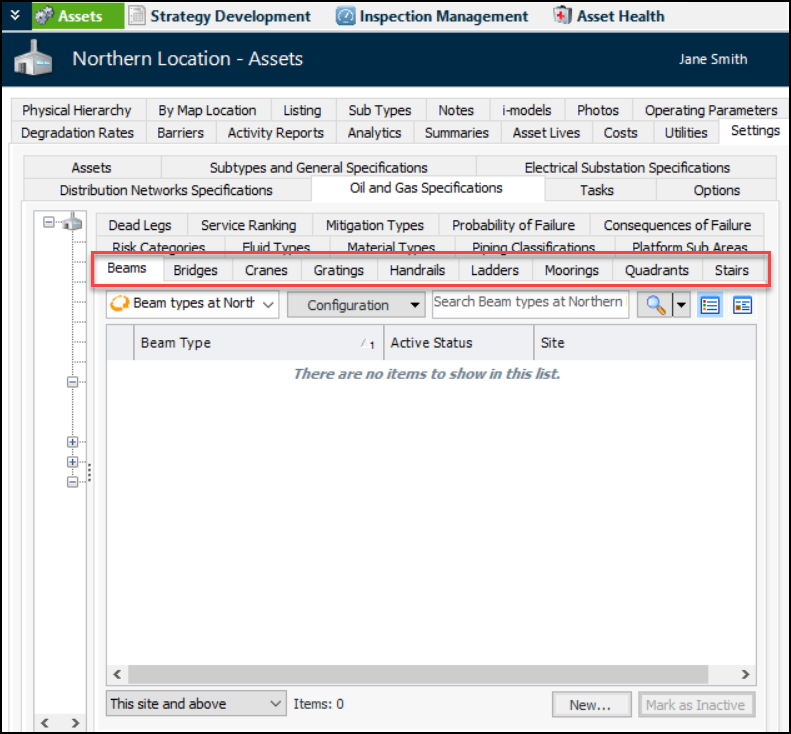This screenshot has height=734, width=791.
Task: Sort by the Beam Type column header
Action: (258, 343)
